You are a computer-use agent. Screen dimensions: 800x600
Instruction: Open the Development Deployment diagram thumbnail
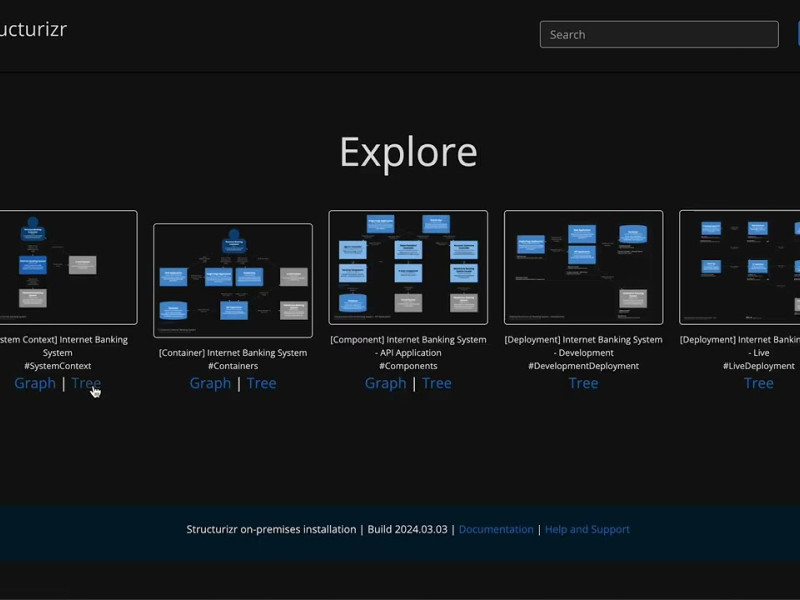pos(584,267)
